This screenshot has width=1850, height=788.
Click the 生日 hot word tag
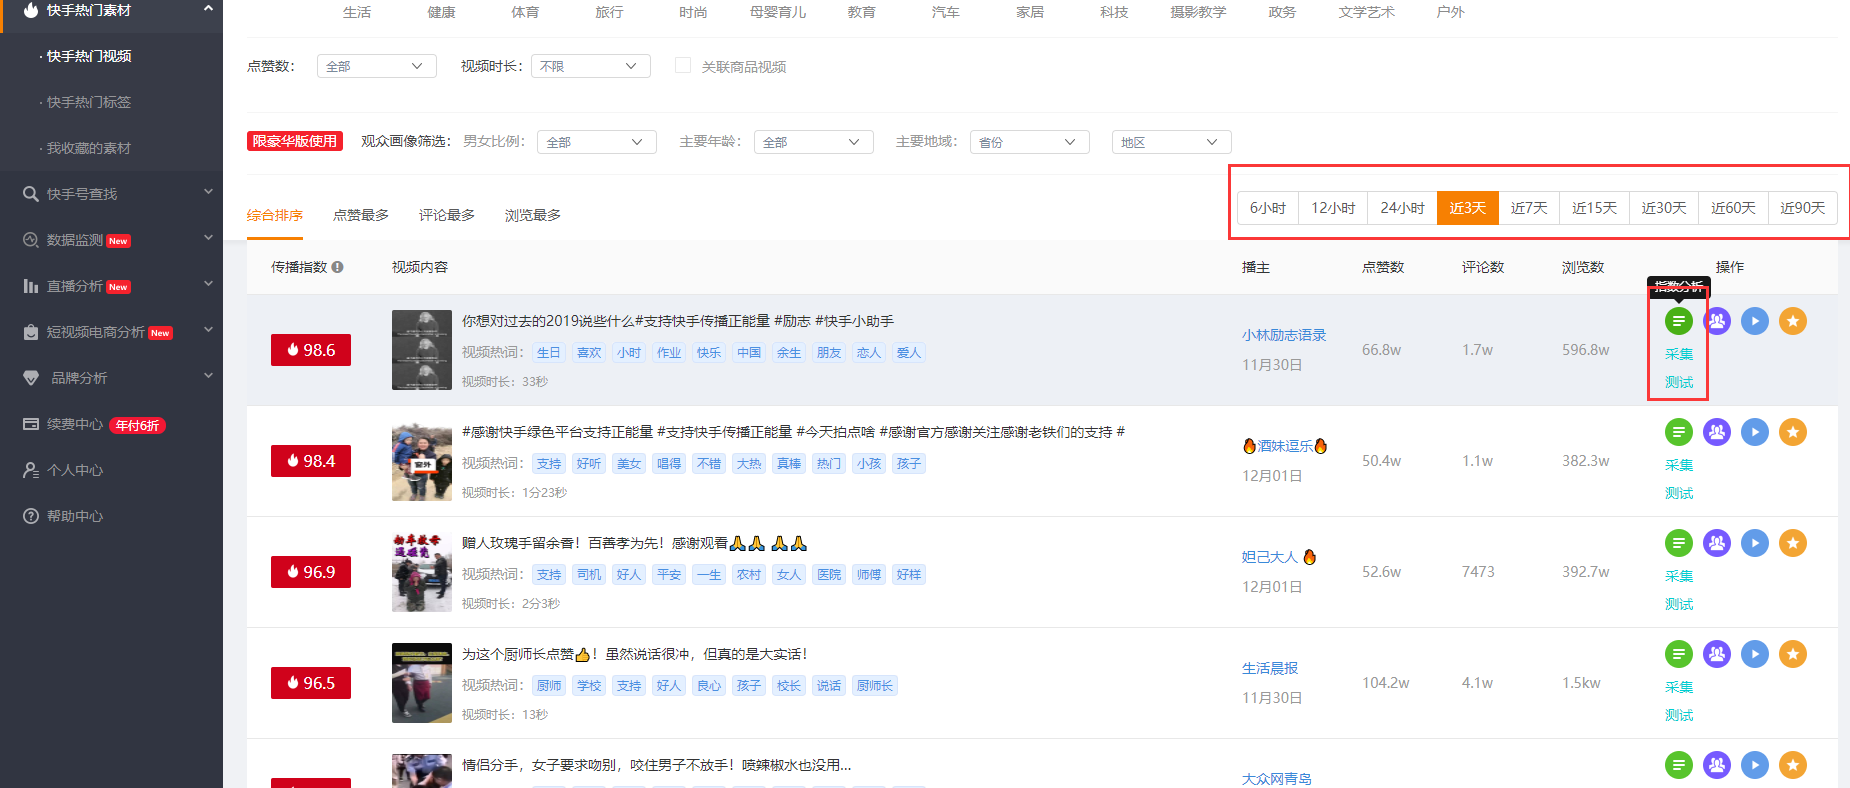coord(549,352)
